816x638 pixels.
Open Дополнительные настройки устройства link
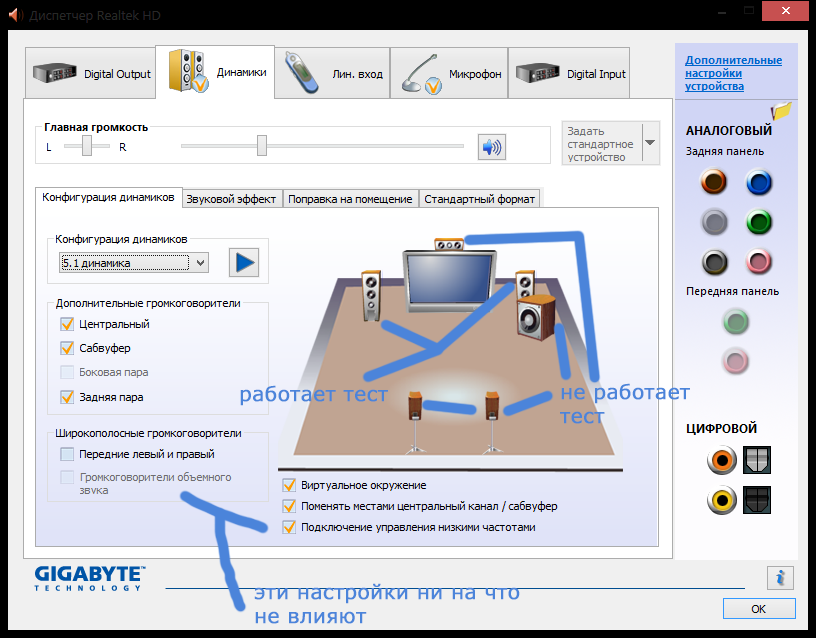tap(733, 73)
